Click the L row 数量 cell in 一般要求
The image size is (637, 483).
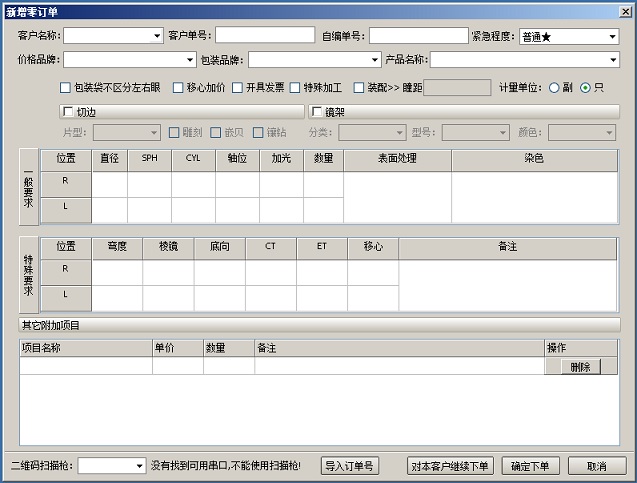[323, 210]
